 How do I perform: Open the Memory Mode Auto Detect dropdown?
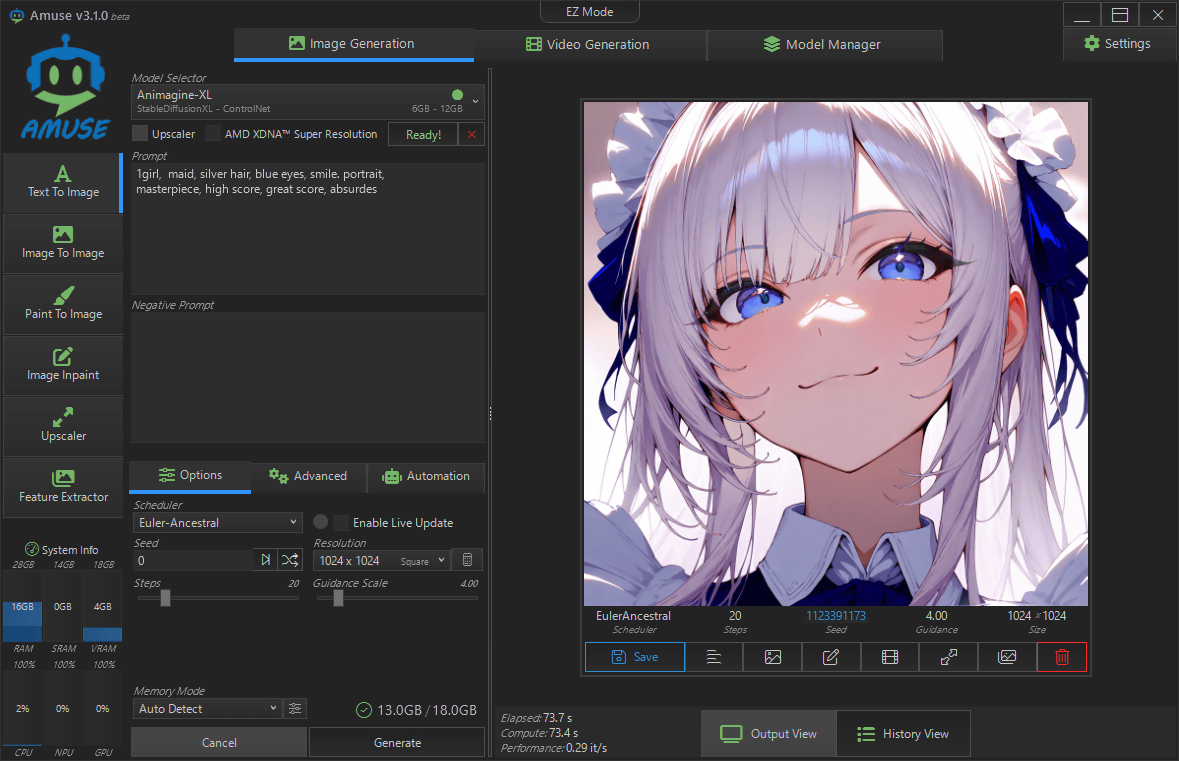(x=208, y=708)
